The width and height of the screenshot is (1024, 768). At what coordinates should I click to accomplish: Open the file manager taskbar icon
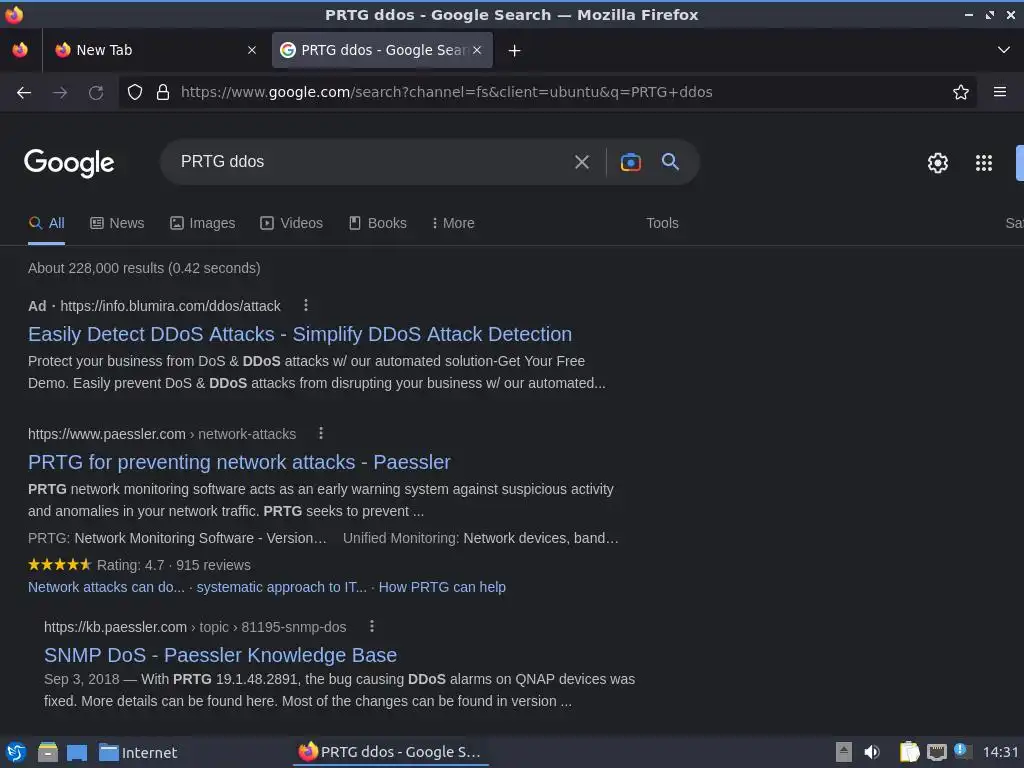tap(48, 752)
